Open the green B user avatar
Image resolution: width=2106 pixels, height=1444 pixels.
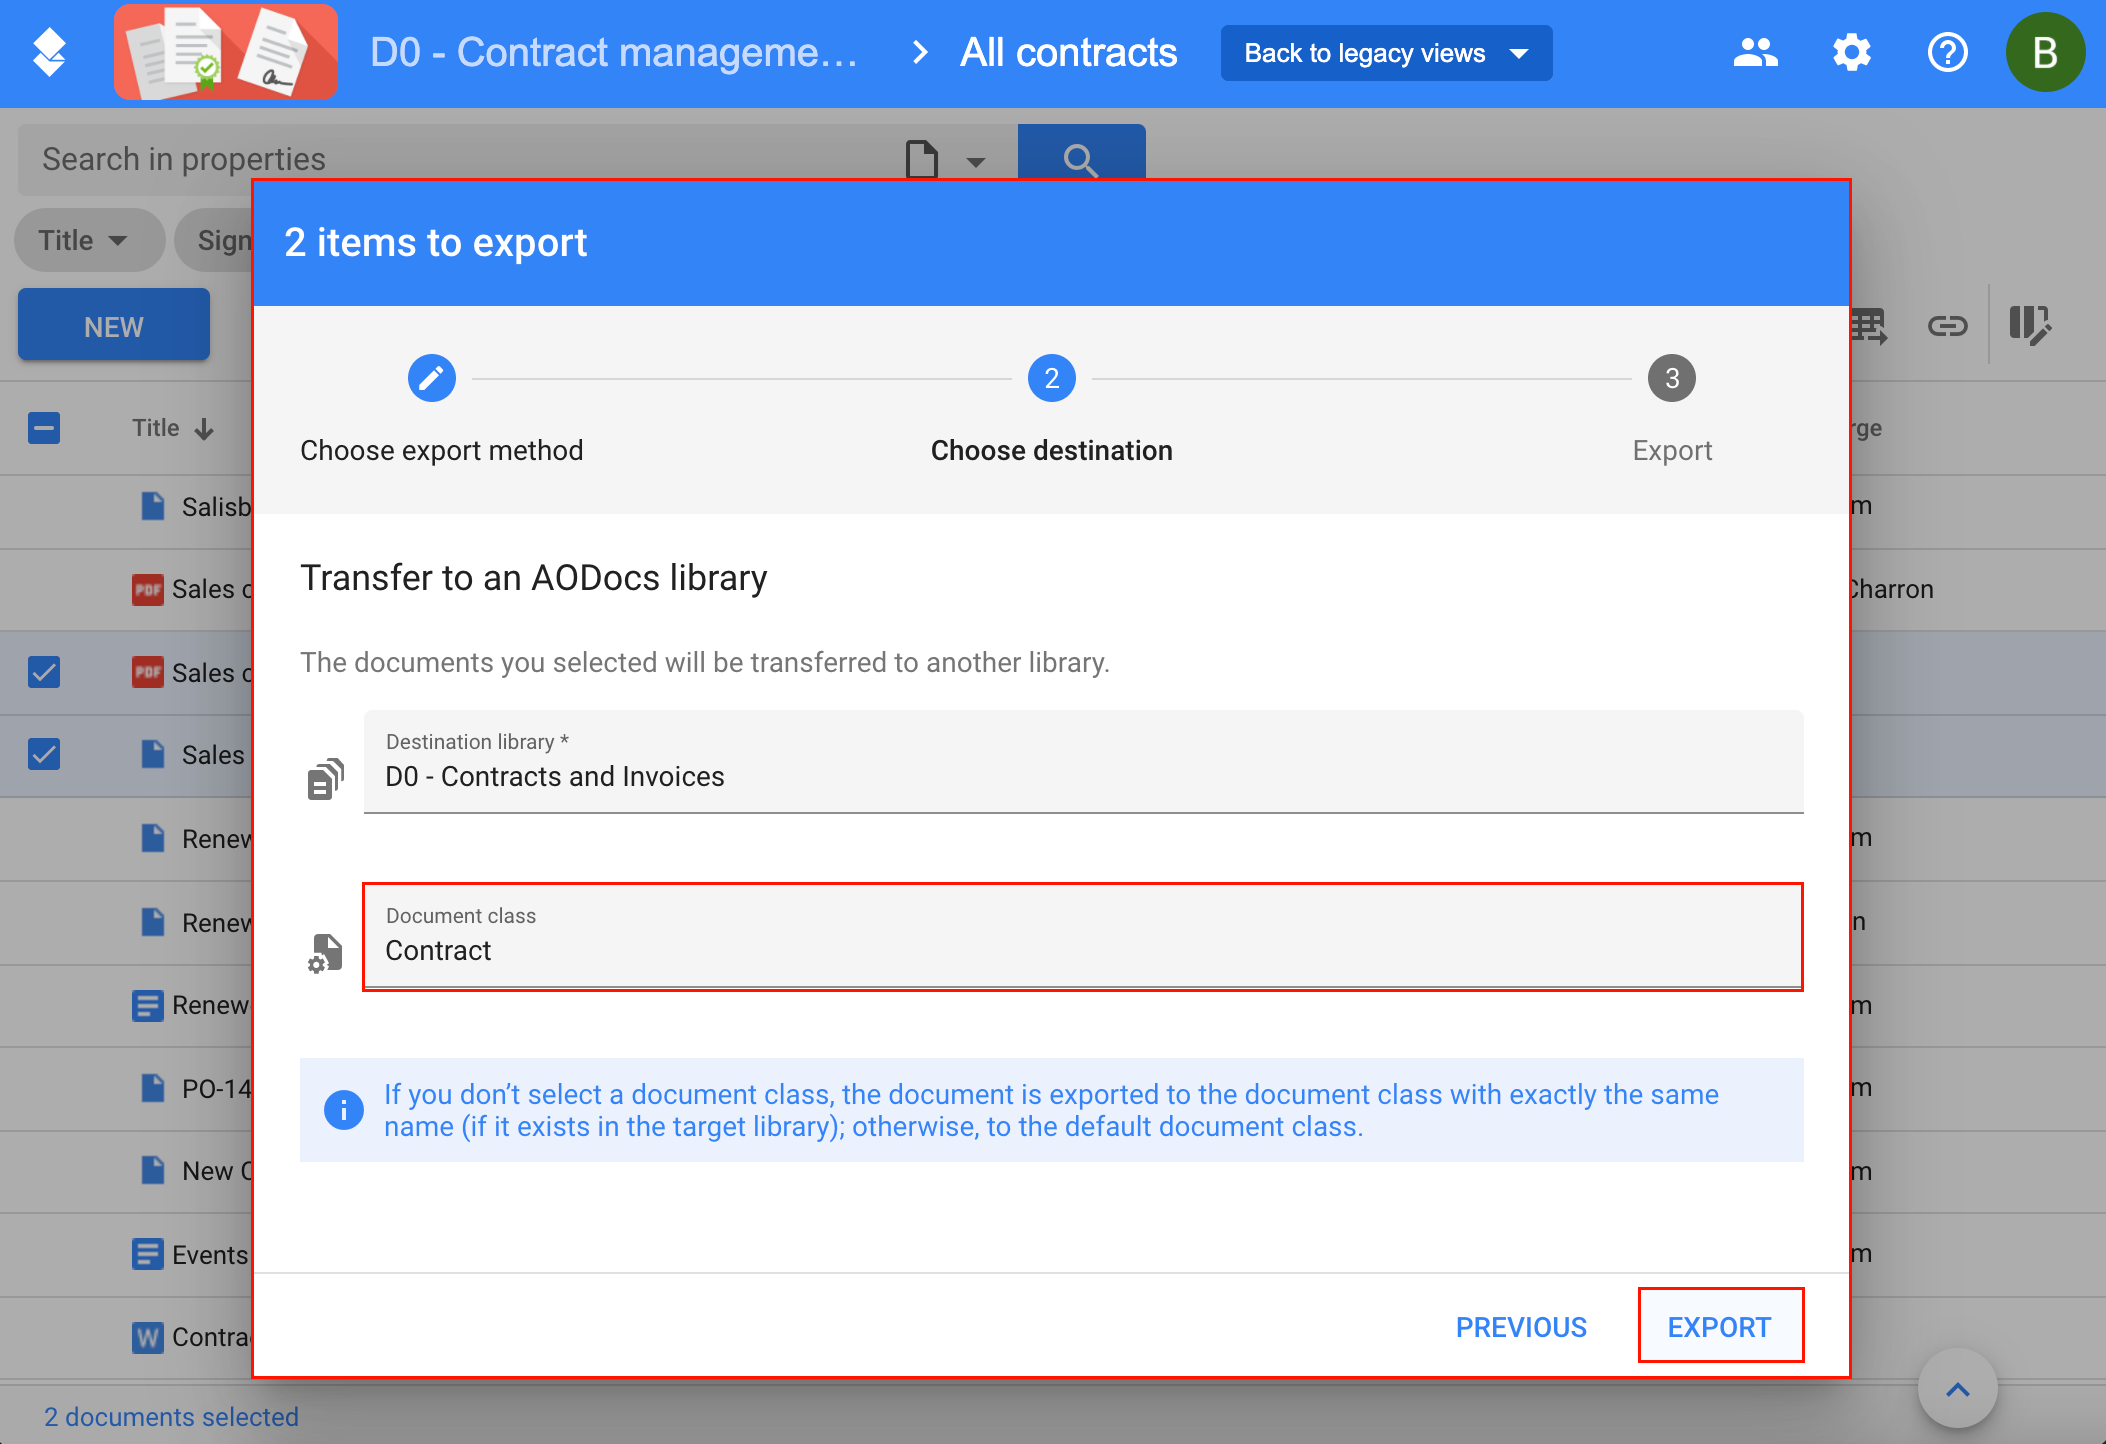[x=2045, y=52]
